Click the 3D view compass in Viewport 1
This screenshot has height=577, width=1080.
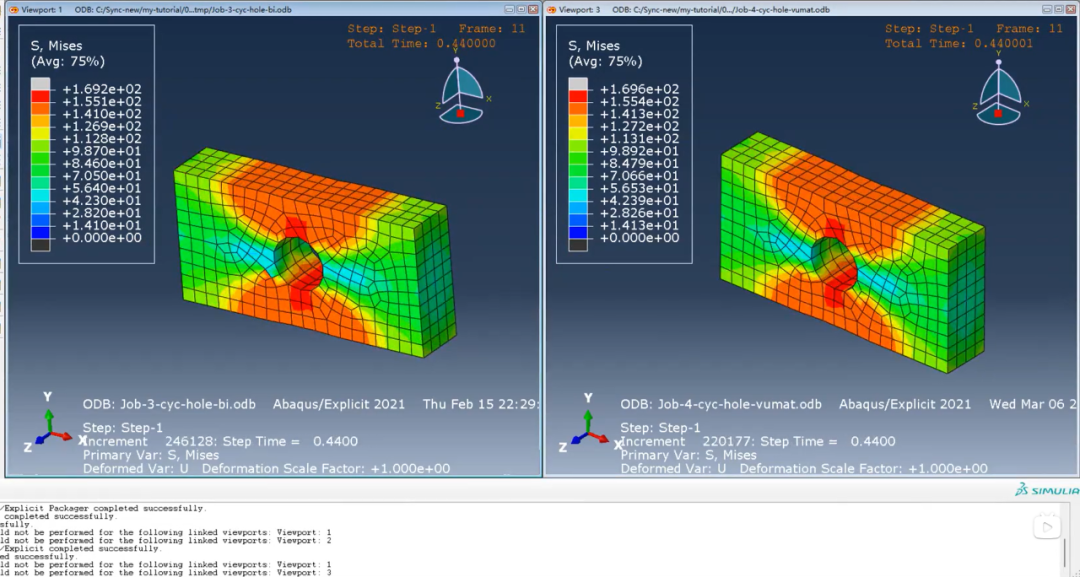pos(461,93)
